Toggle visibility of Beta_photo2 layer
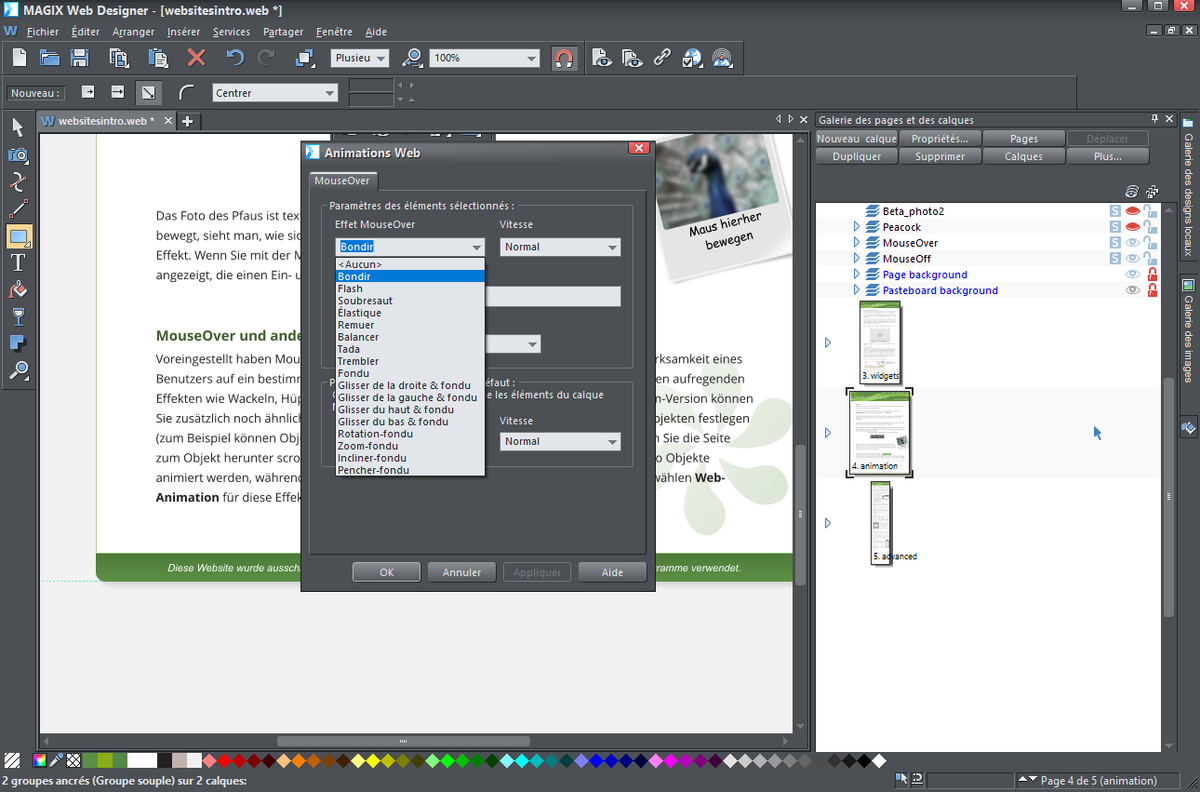 coord(1133,211)
